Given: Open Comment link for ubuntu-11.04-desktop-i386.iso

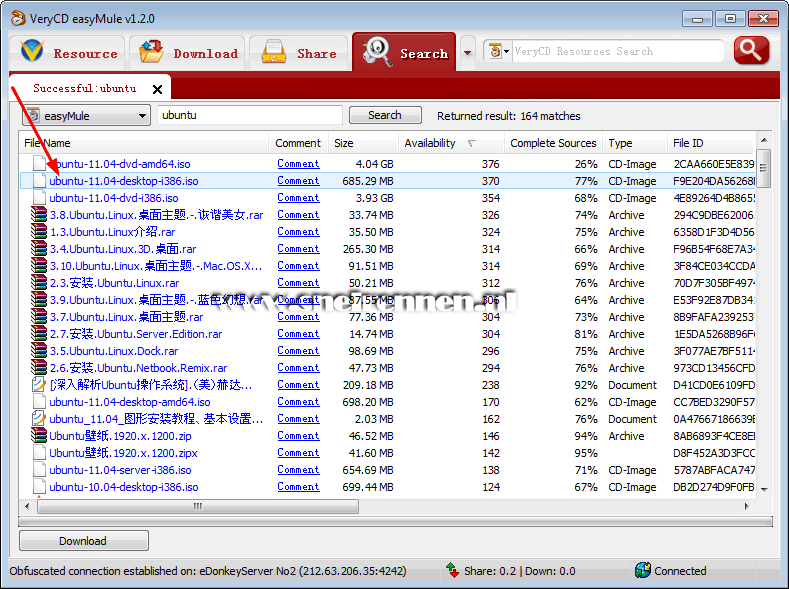Looking at the screenshot, I should pyautogui.click(x=298, y=181).
